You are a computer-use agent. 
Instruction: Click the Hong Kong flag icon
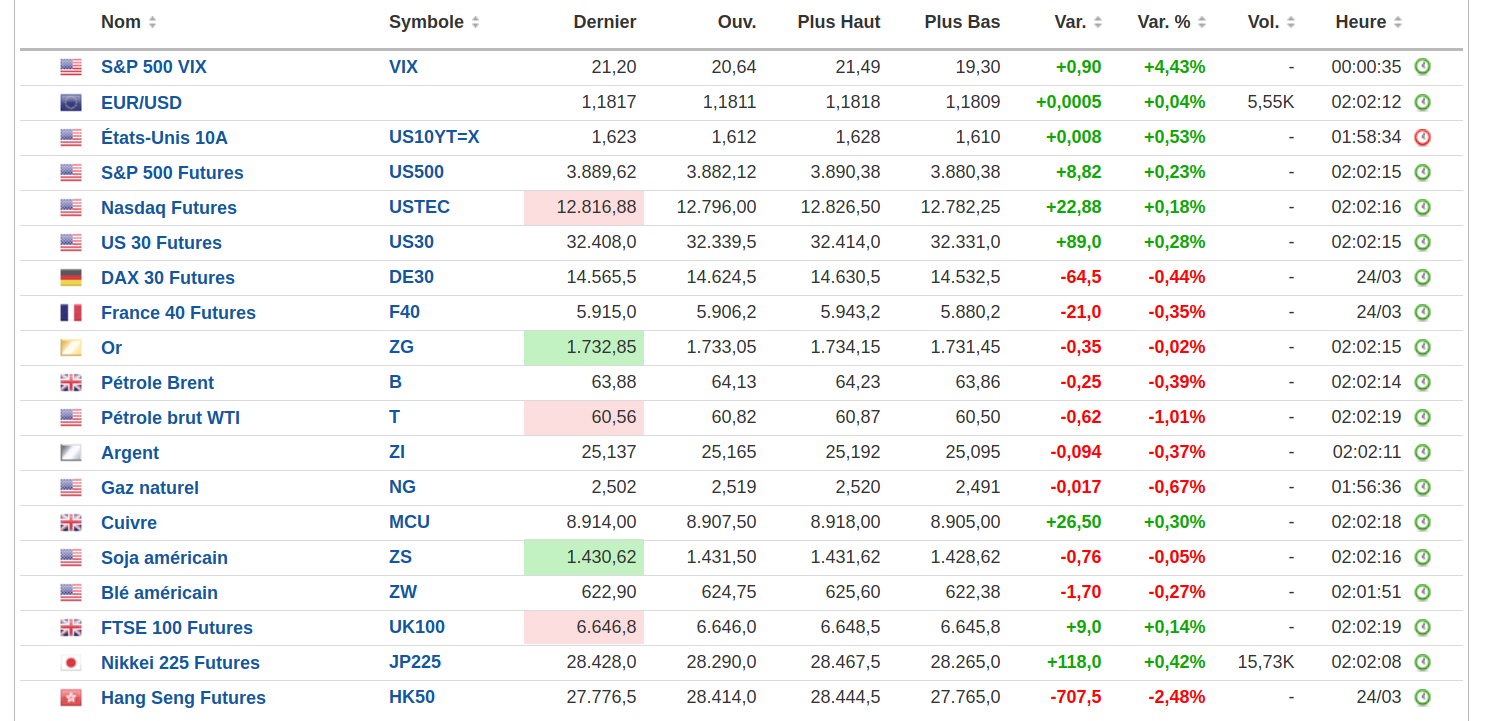click(71, 698)
